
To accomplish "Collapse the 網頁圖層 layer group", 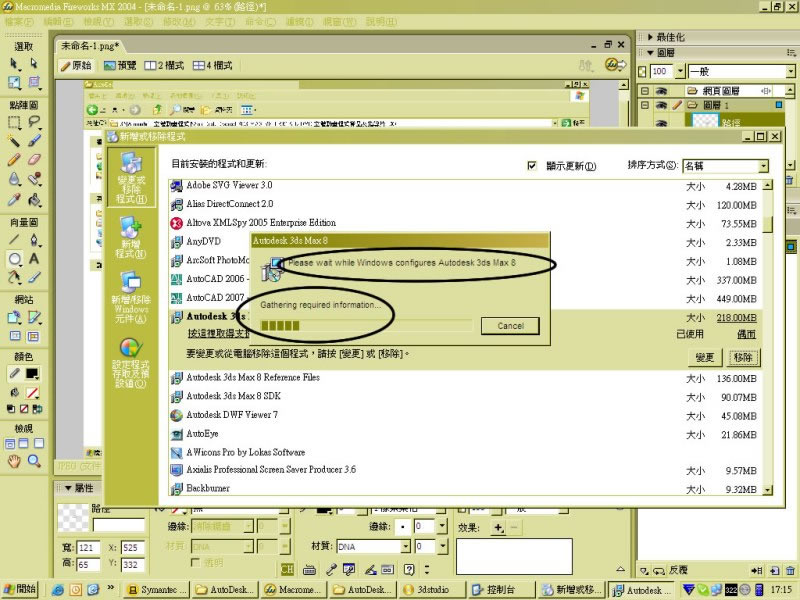I will [645, 91].
